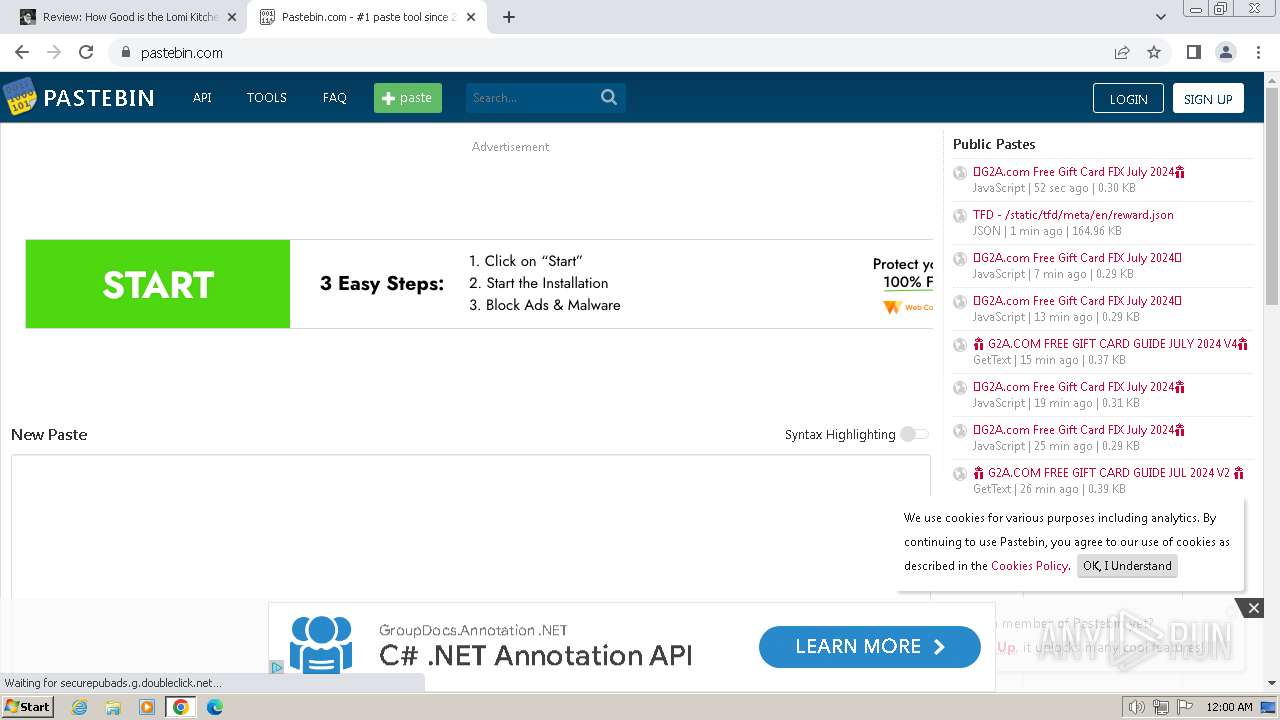Open G2A.COM GIFT CARD GUIDE JUL 2024 V2
1280x720 pixels.
pyautogui.click(x=1108, y=472)
